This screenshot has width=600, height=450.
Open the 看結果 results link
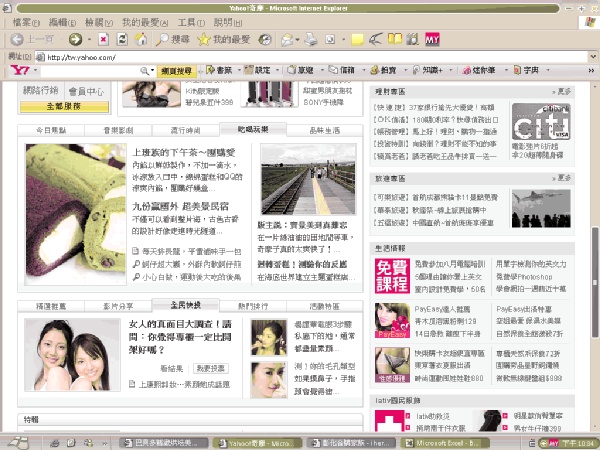tap(171, 368)
